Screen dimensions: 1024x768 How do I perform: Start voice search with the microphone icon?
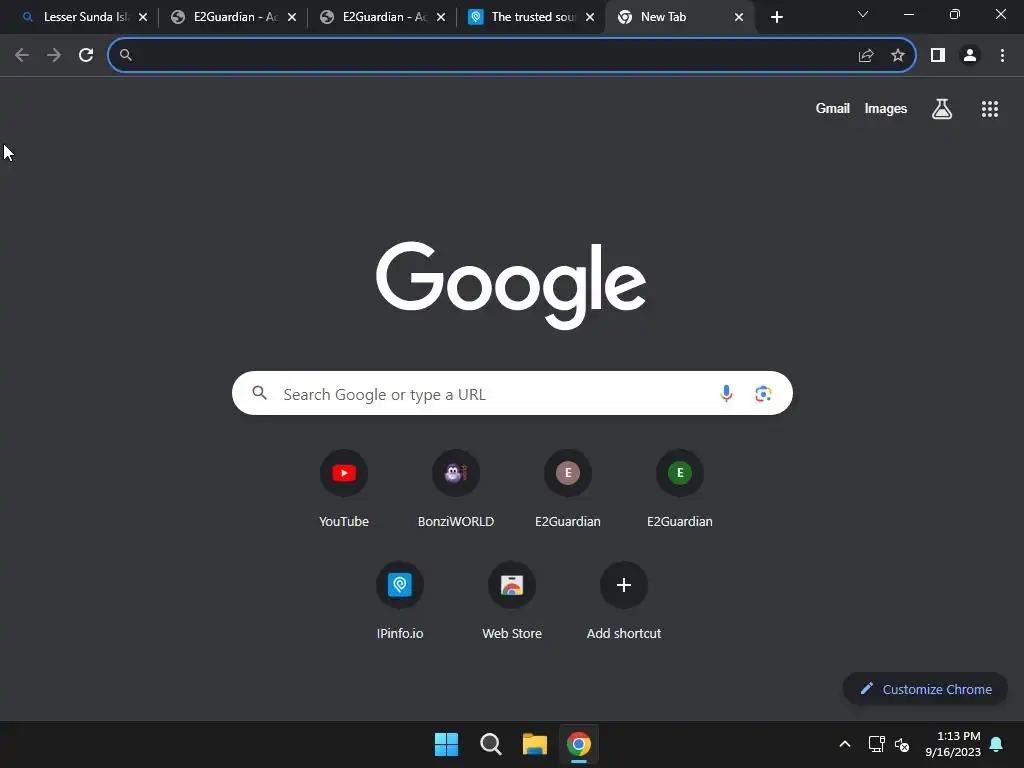click(x=726, y=393)
